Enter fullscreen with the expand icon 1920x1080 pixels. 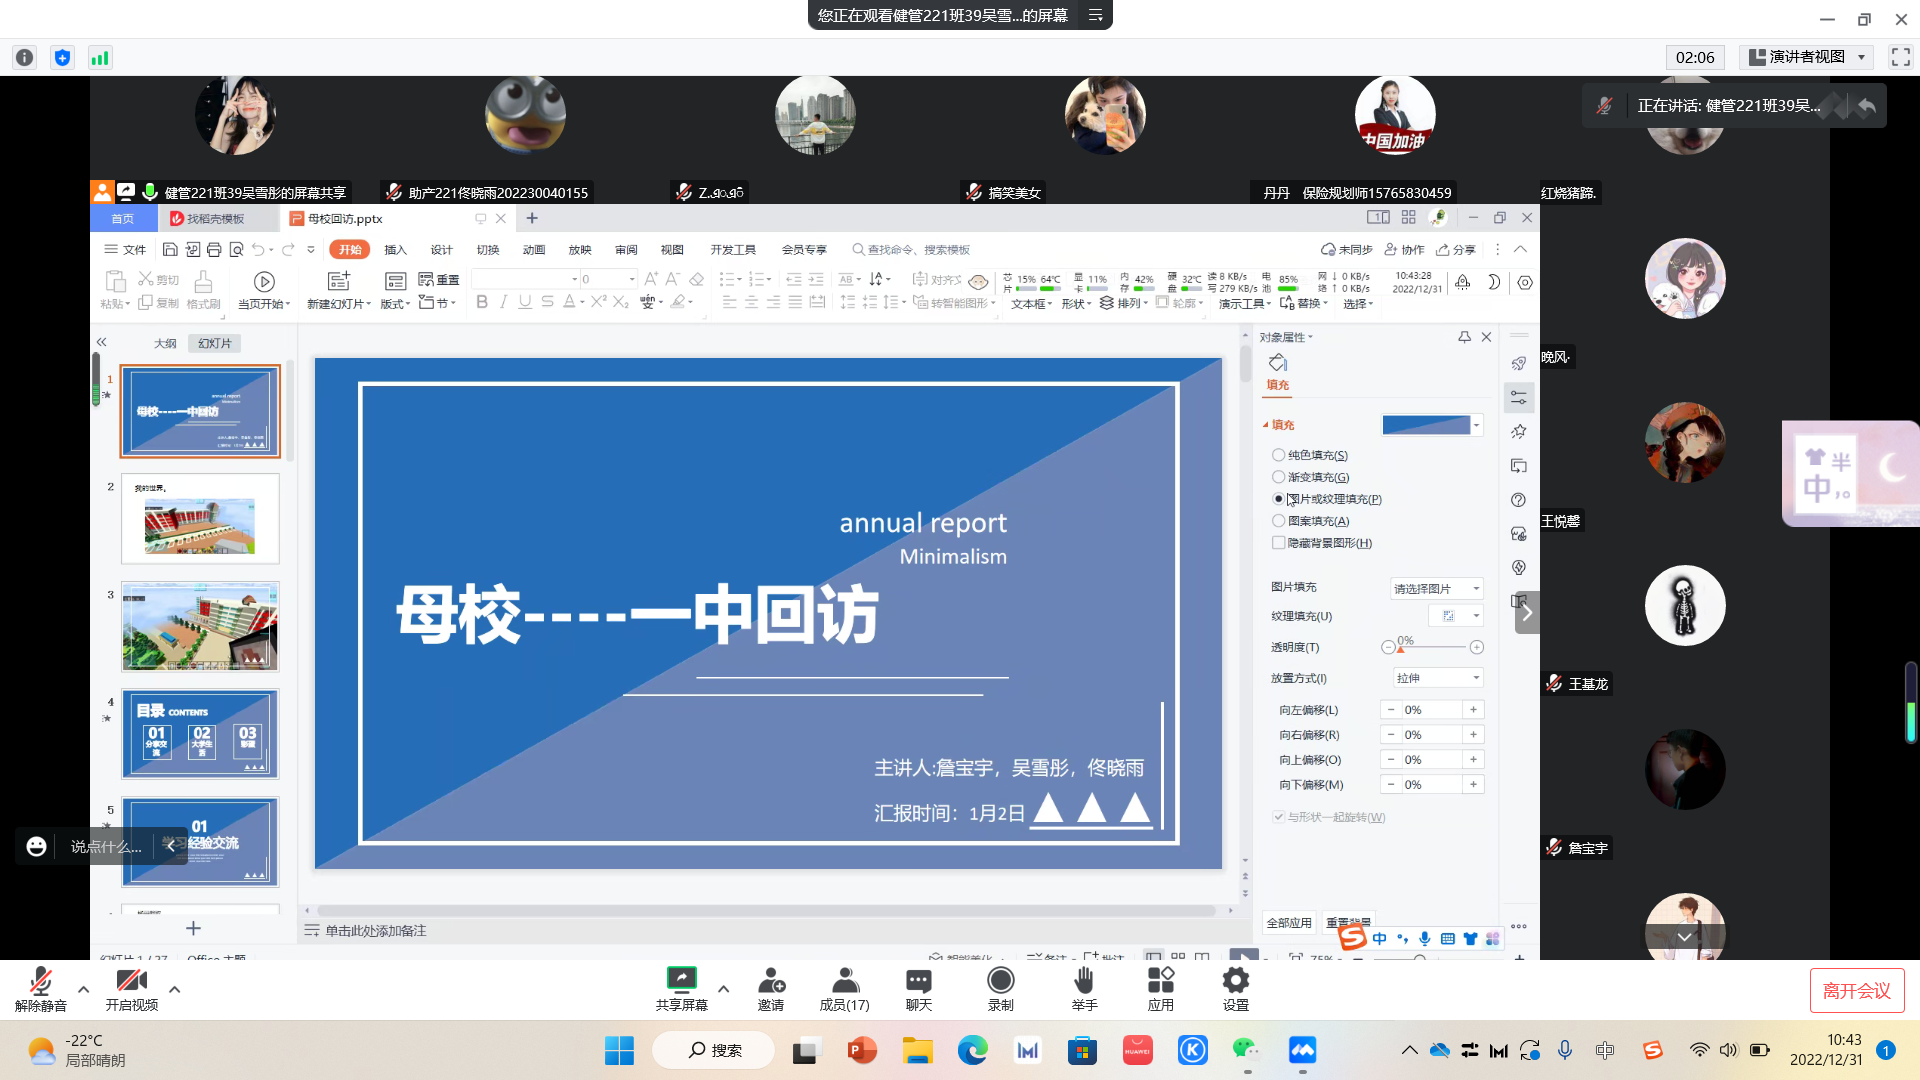(x=1901, y=57)
